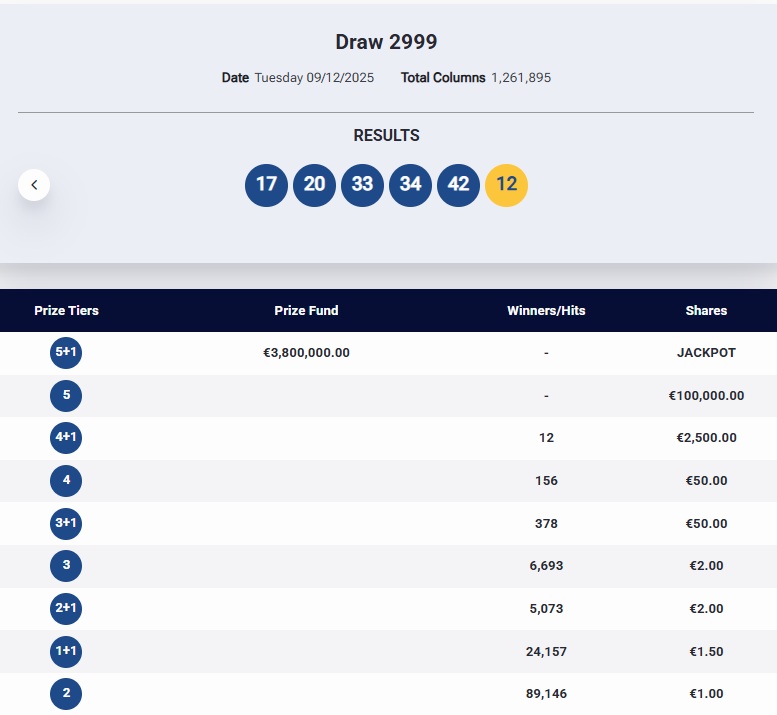The height and width of the screenshot is (715, 777).
Task: Click the Prize Fund column header
Action: (x=306, y=311)
